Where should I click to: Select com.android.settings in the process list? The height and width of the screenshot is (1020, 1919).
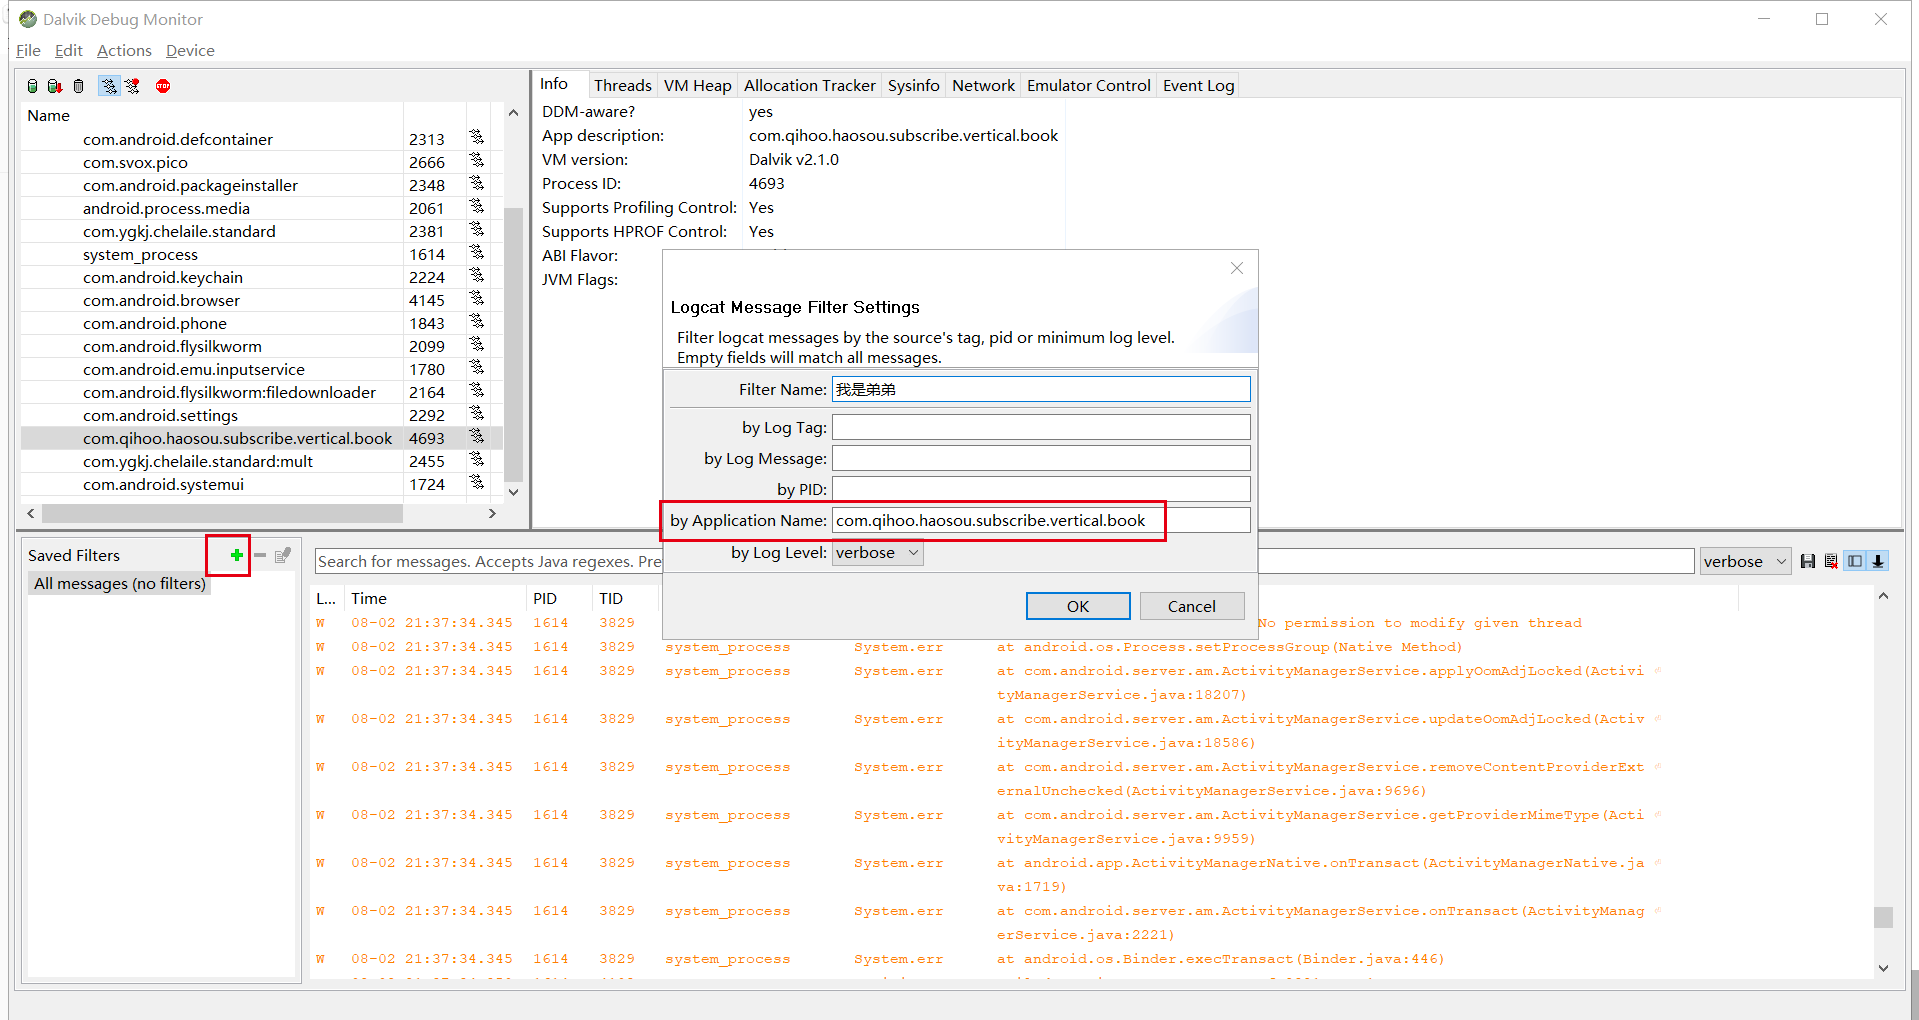(160, 415)
